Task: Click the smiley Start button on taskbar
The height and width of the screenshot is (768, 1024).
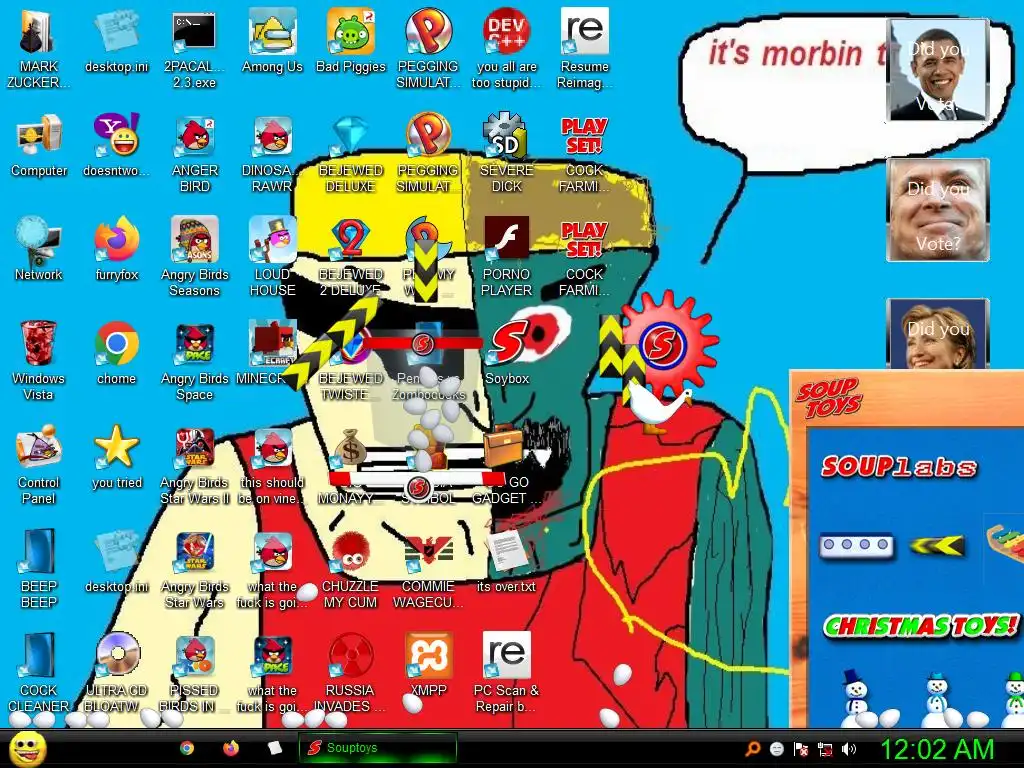Action: click(x=27, y=748)
